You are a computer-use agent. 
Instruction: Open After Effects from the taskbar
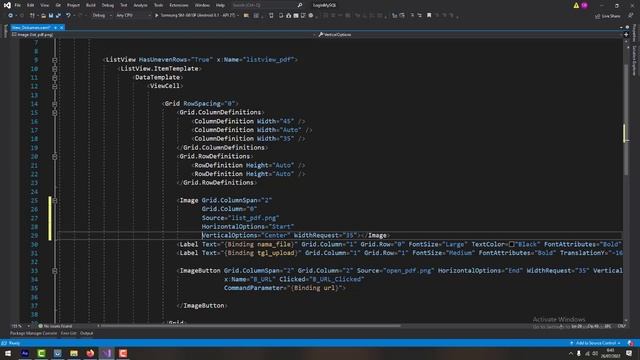(x=24, y=353)
